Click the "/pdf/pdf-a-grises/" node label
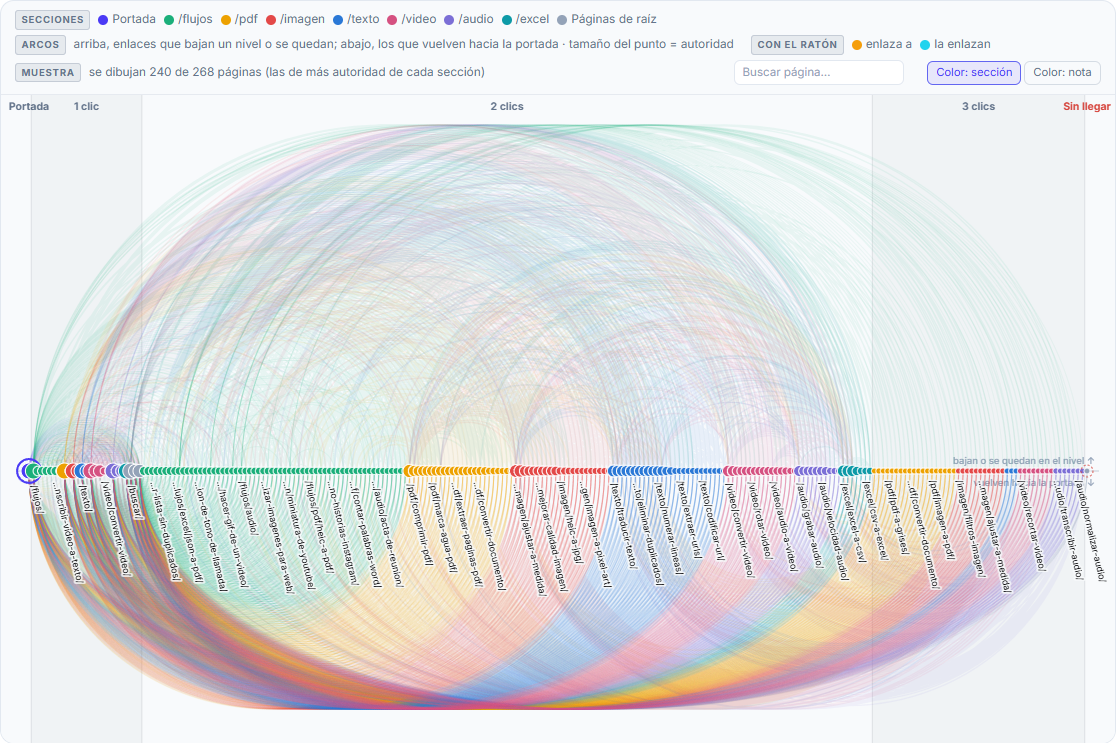This screenshot has width=1116, height=745. point(896,518)
